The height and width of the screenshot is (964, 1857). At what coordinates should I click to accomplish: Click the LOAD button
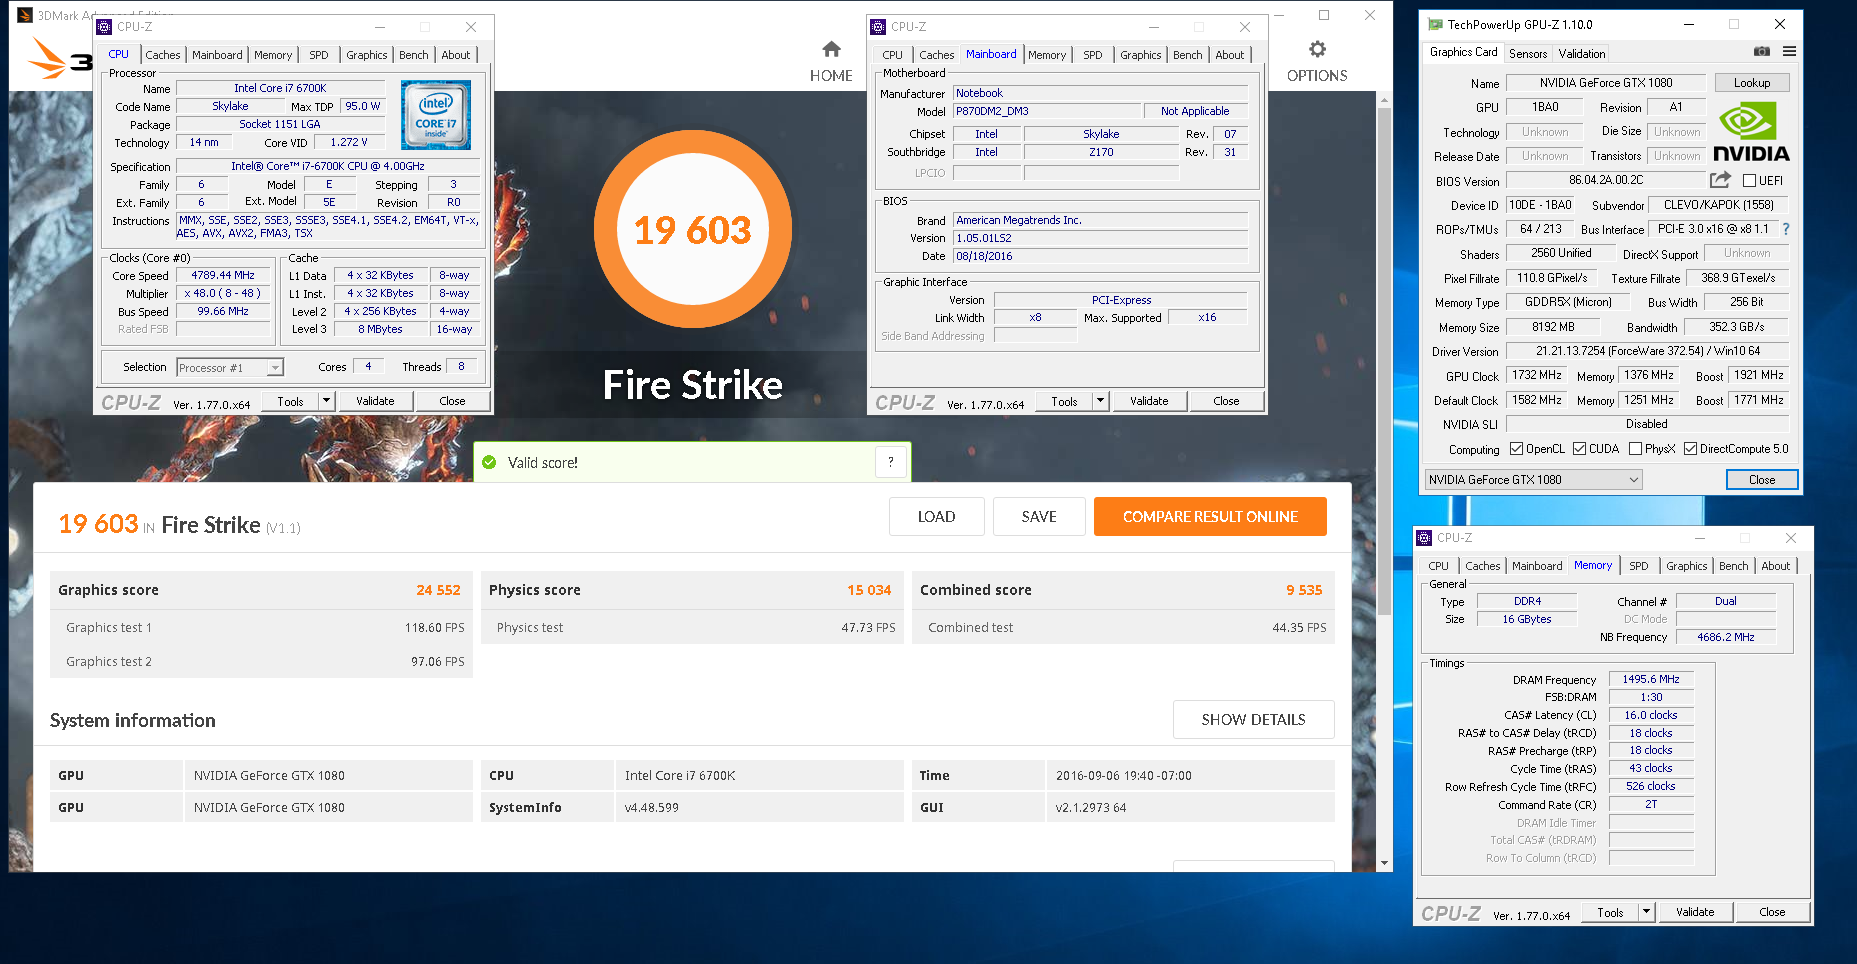936,517
